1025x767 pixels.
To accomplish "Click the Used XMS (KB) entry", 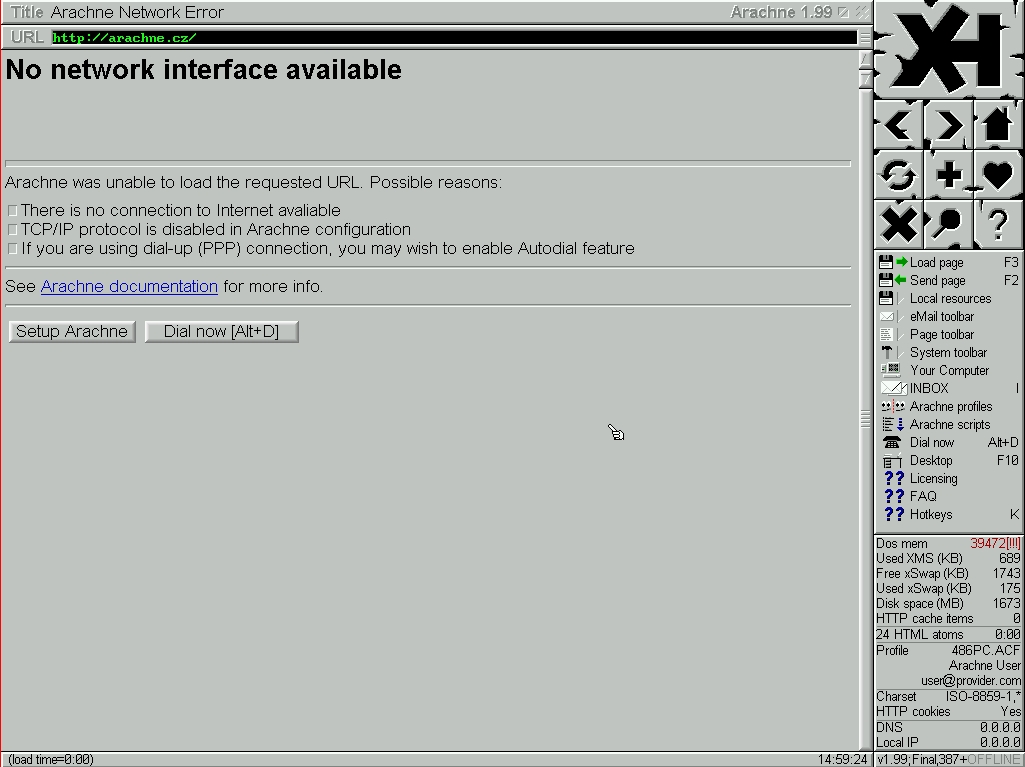I will 949,558.
